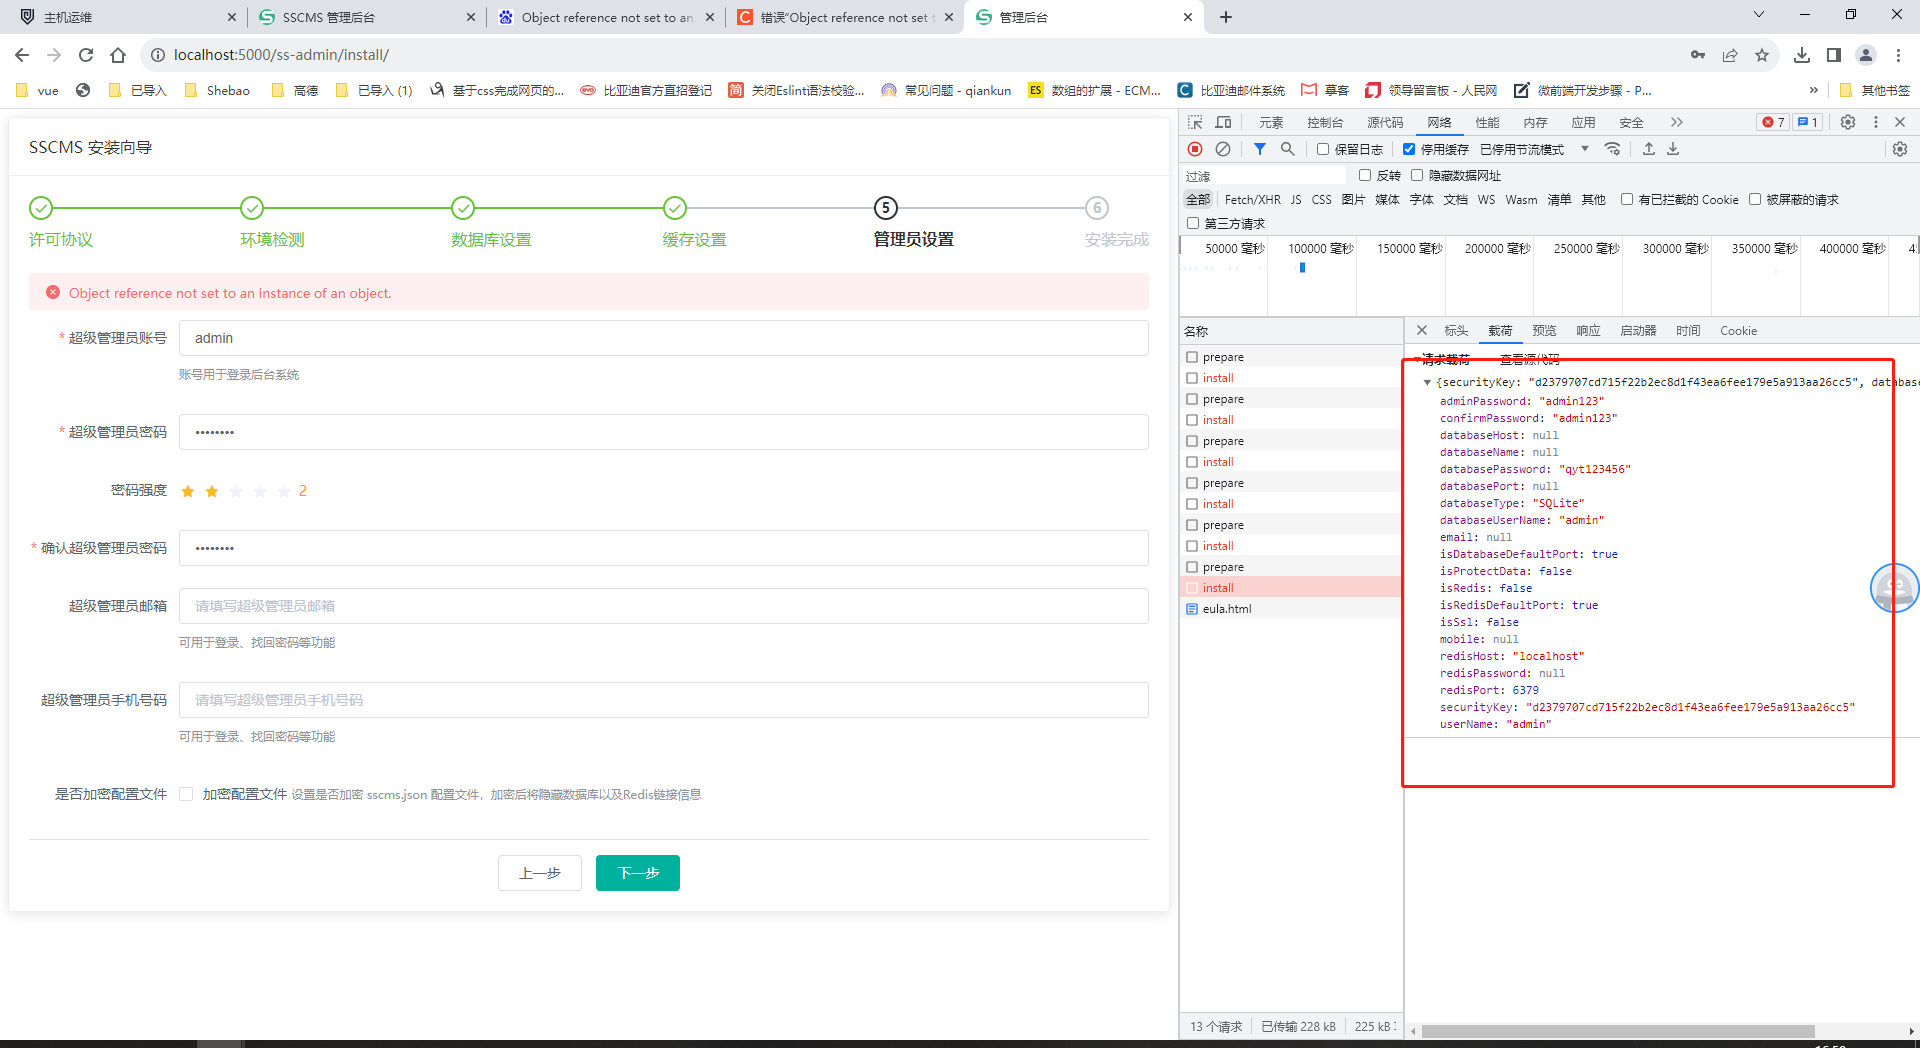Tick the 加密配置文件 checkbox
Viewport: 1920px width, 1048px height.
click(x=186, y=794)
